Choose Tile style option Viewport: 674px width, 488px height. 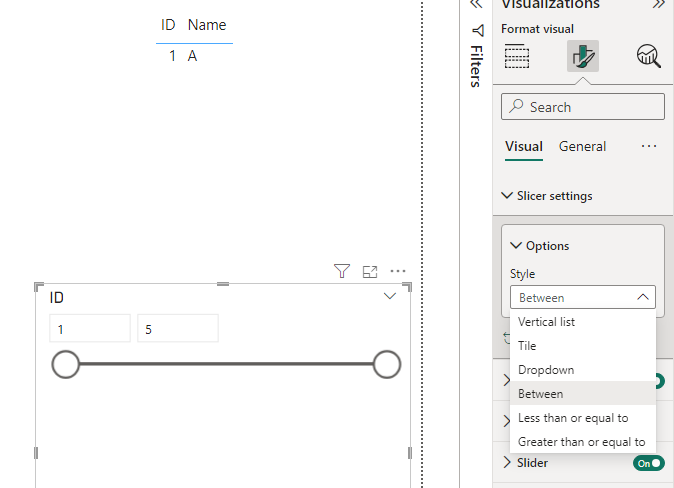coord(582,346)
